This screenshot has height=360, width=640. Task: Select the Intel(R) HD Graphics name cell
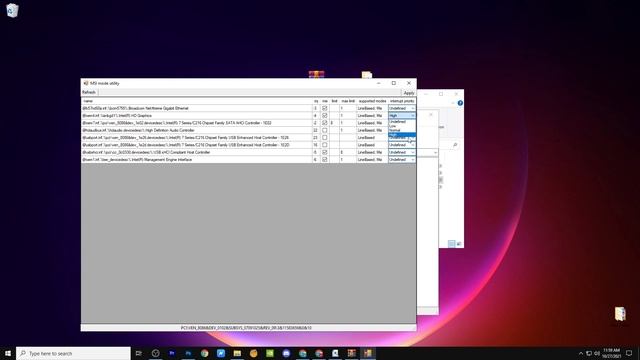(197, 116)
